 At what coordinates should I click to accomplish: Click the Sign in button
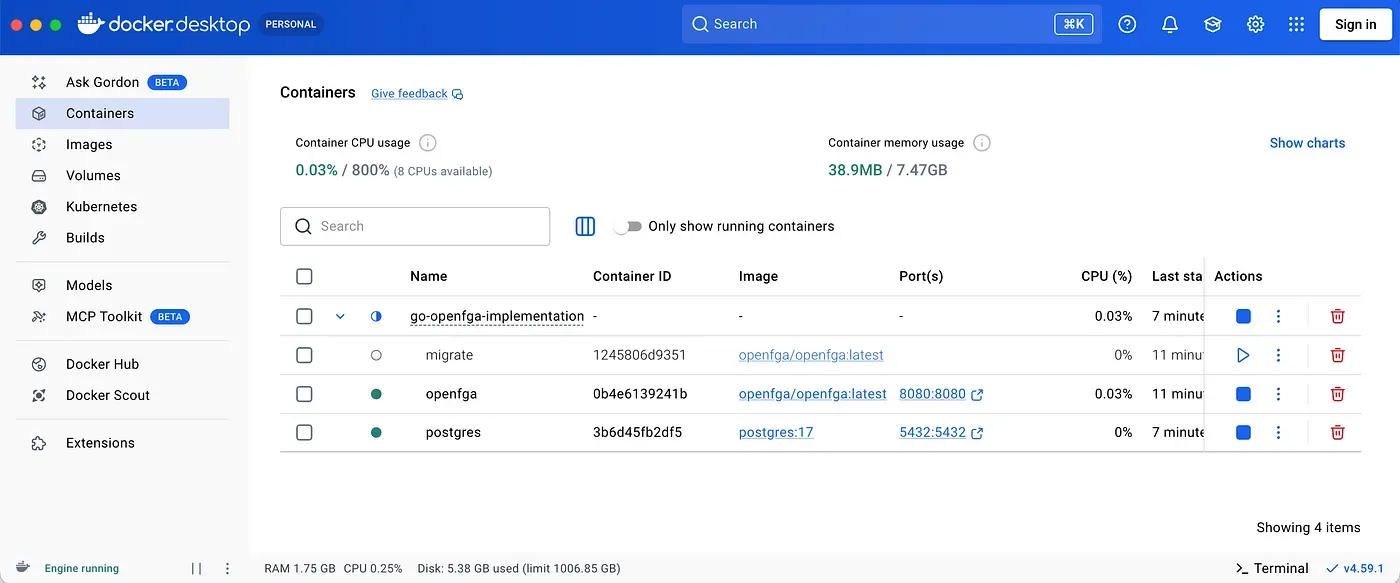pos(1355,24)
